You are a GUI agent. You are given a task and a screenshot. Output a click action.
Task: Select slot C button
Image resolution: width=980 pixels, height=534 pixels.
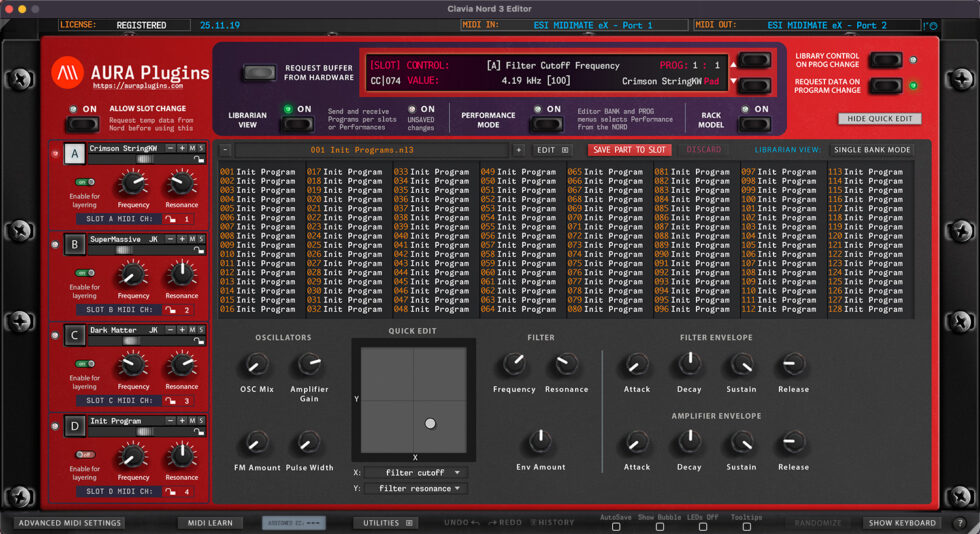[x=74, y=335]
